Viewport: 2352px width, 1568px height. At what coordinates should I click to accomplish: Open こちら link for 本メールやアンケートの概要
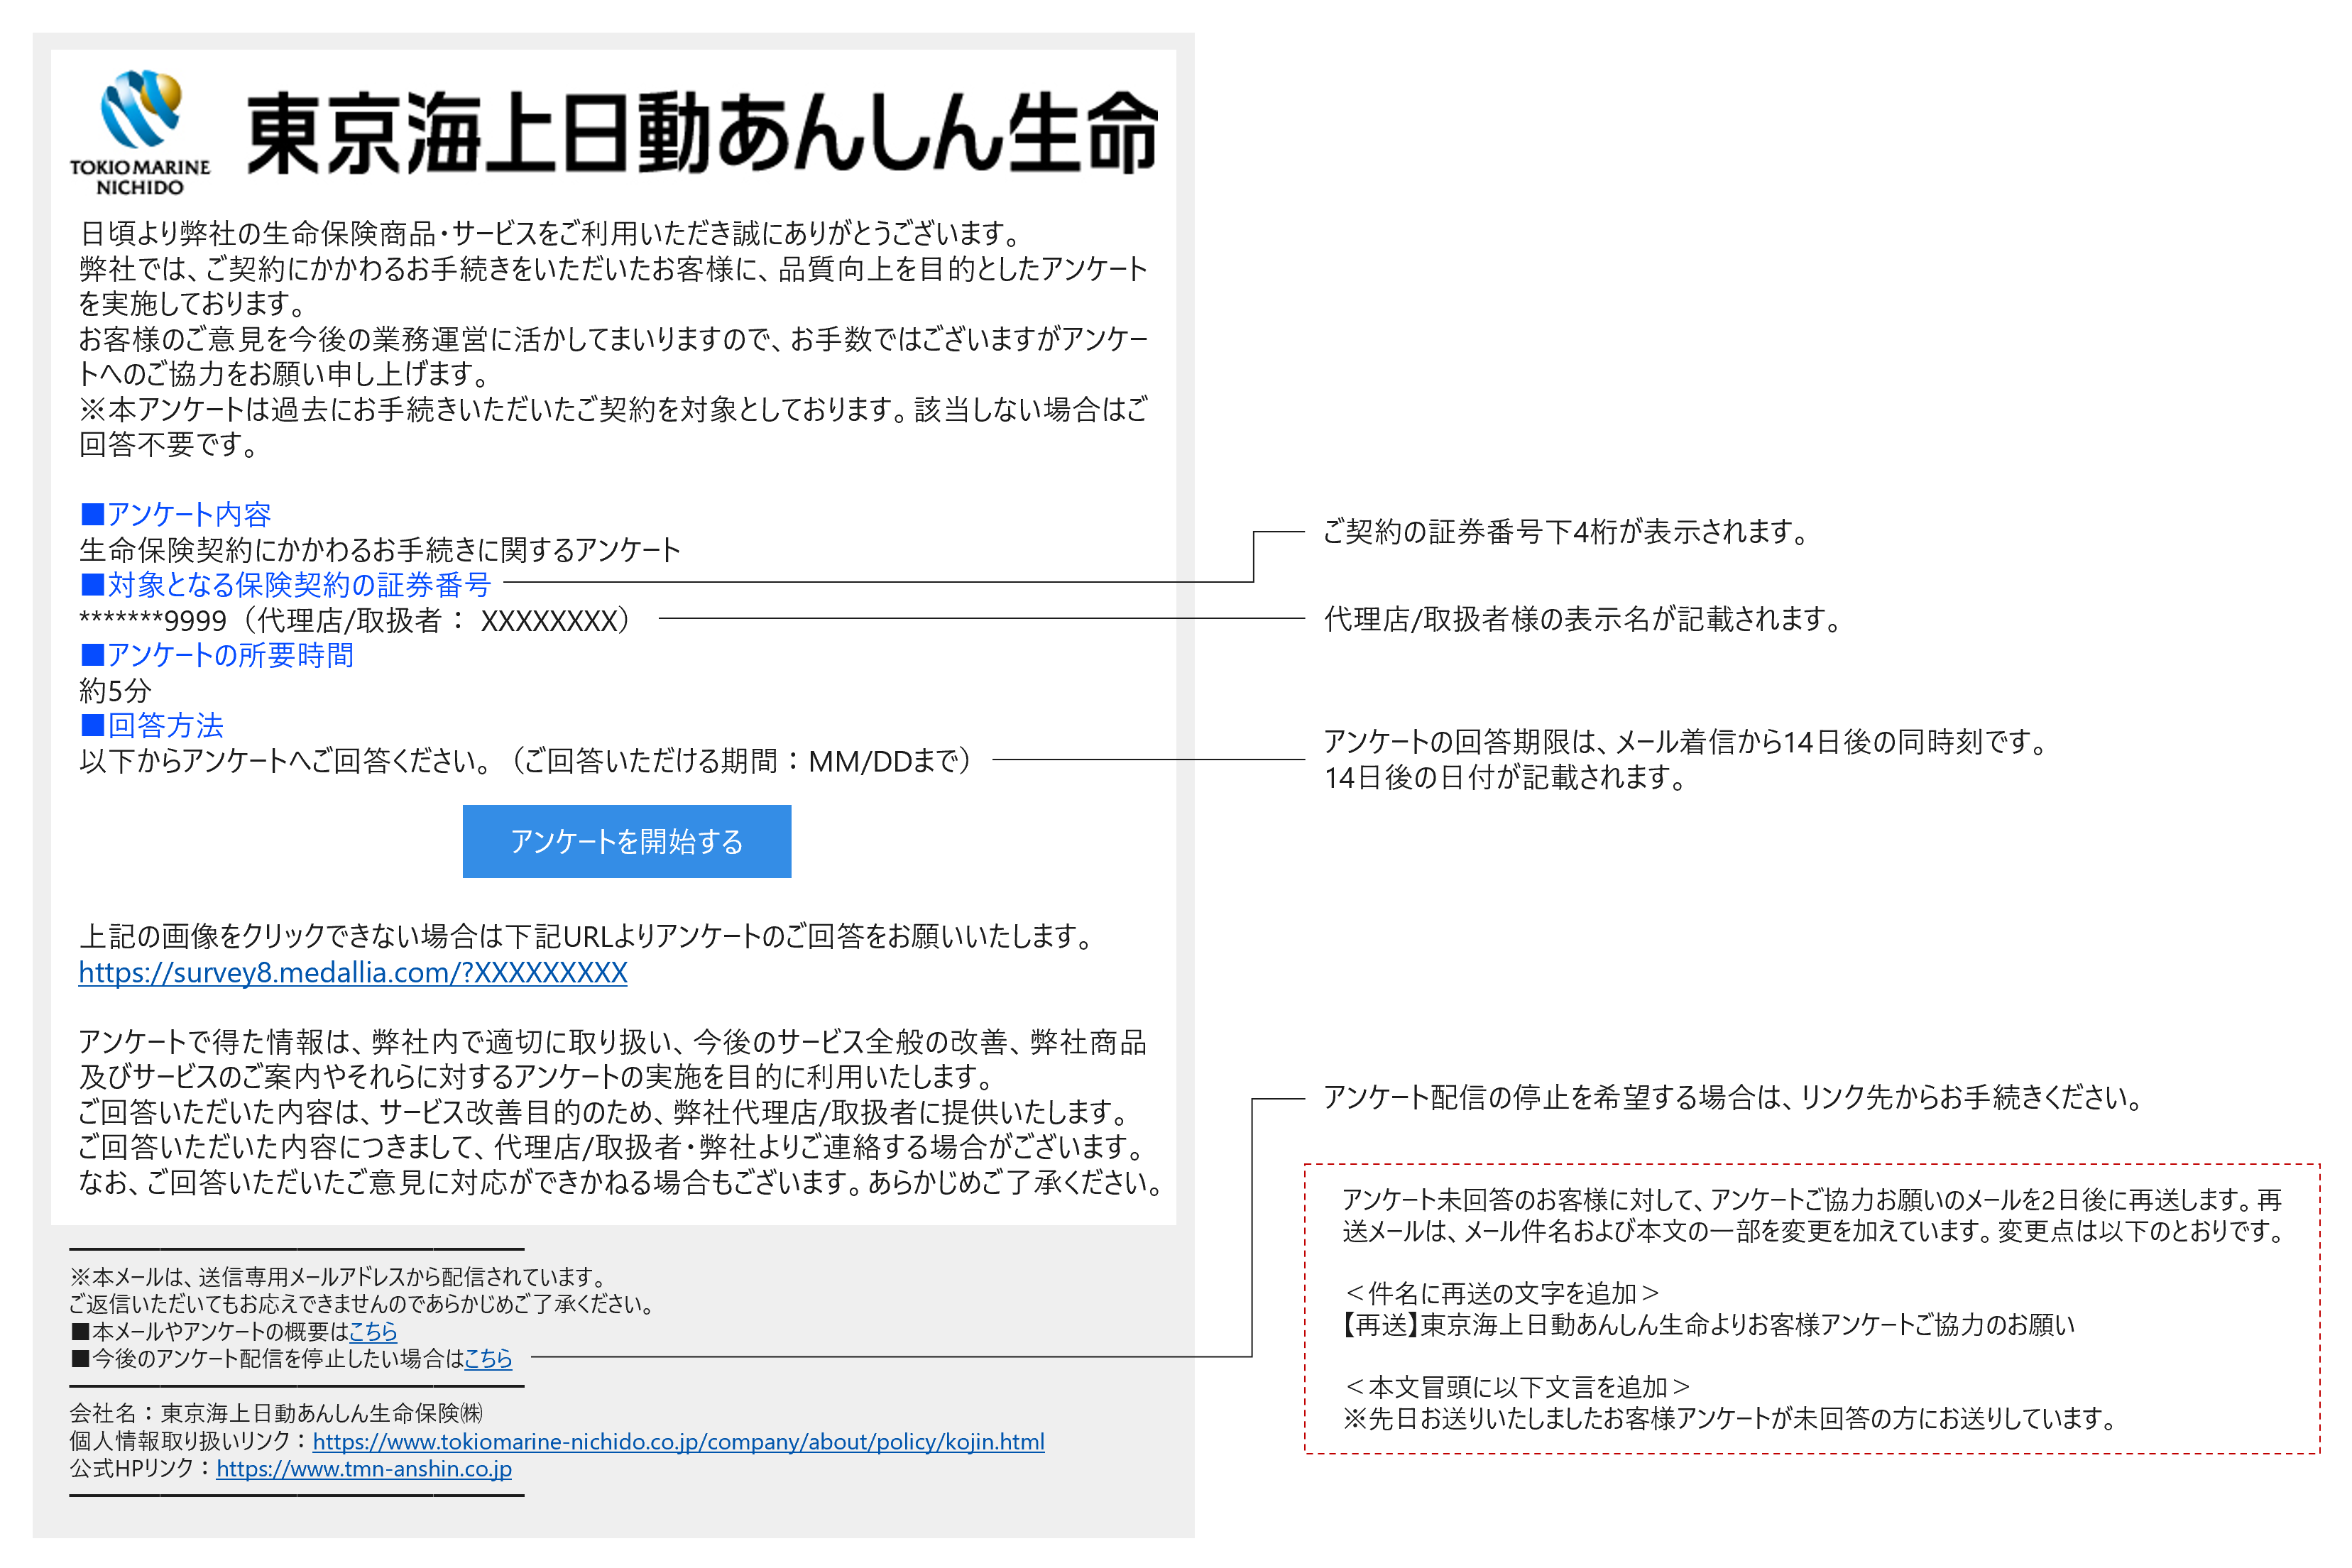[x=373, y=1331]
